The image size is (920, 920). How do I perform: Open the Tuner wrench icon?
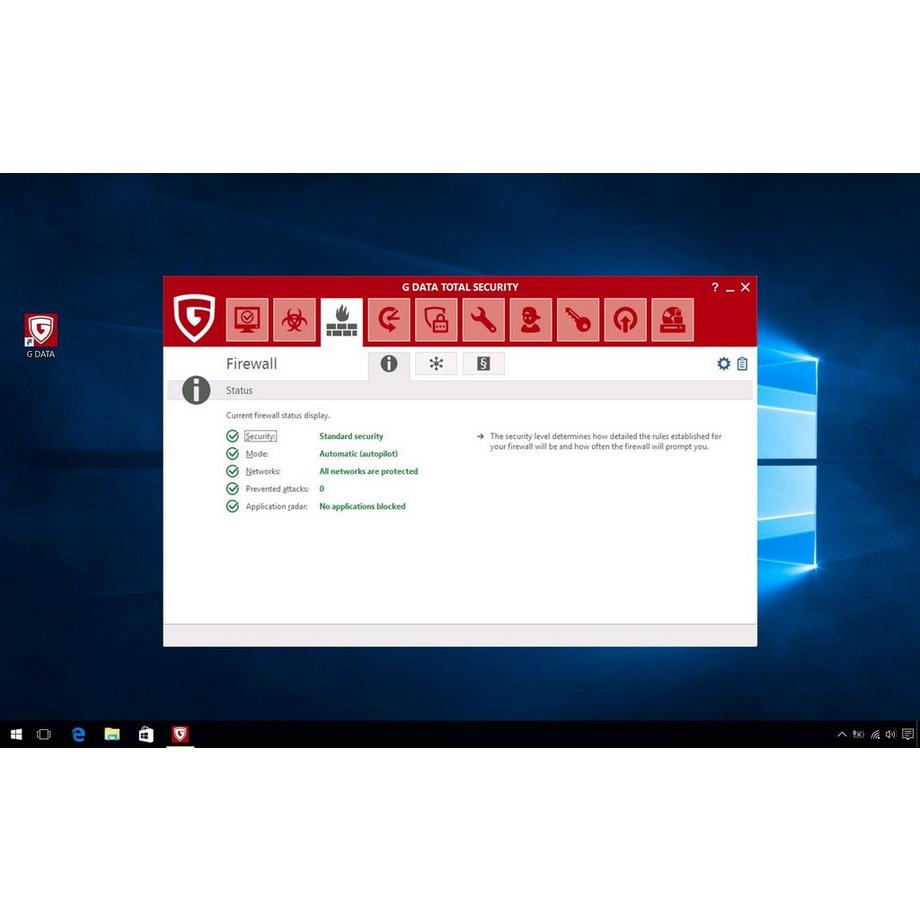click(484, 319)
